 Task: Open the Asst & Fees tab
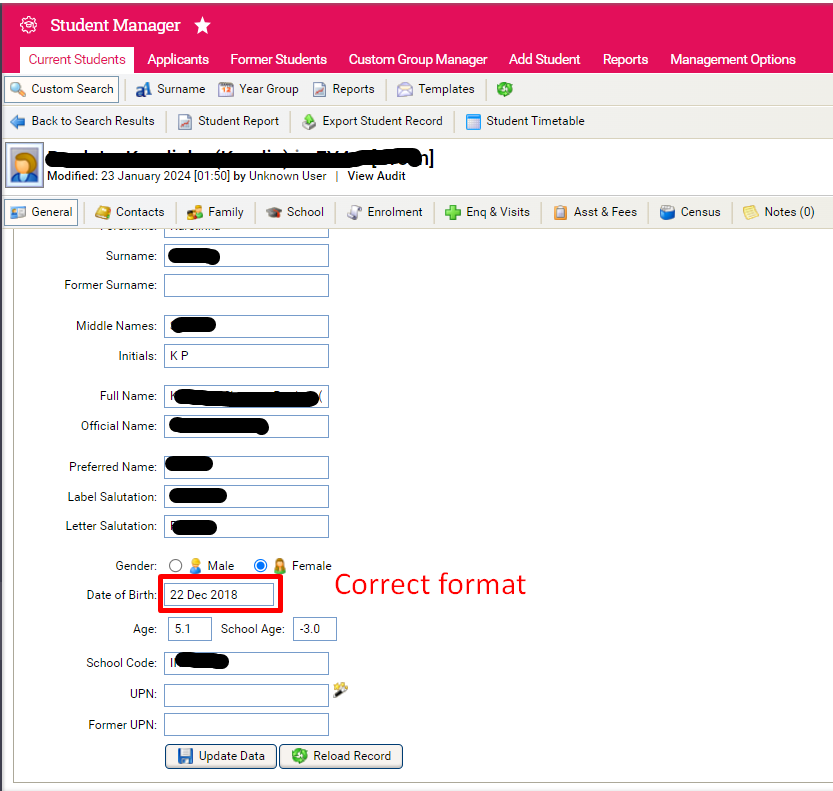tap(595, 212)
